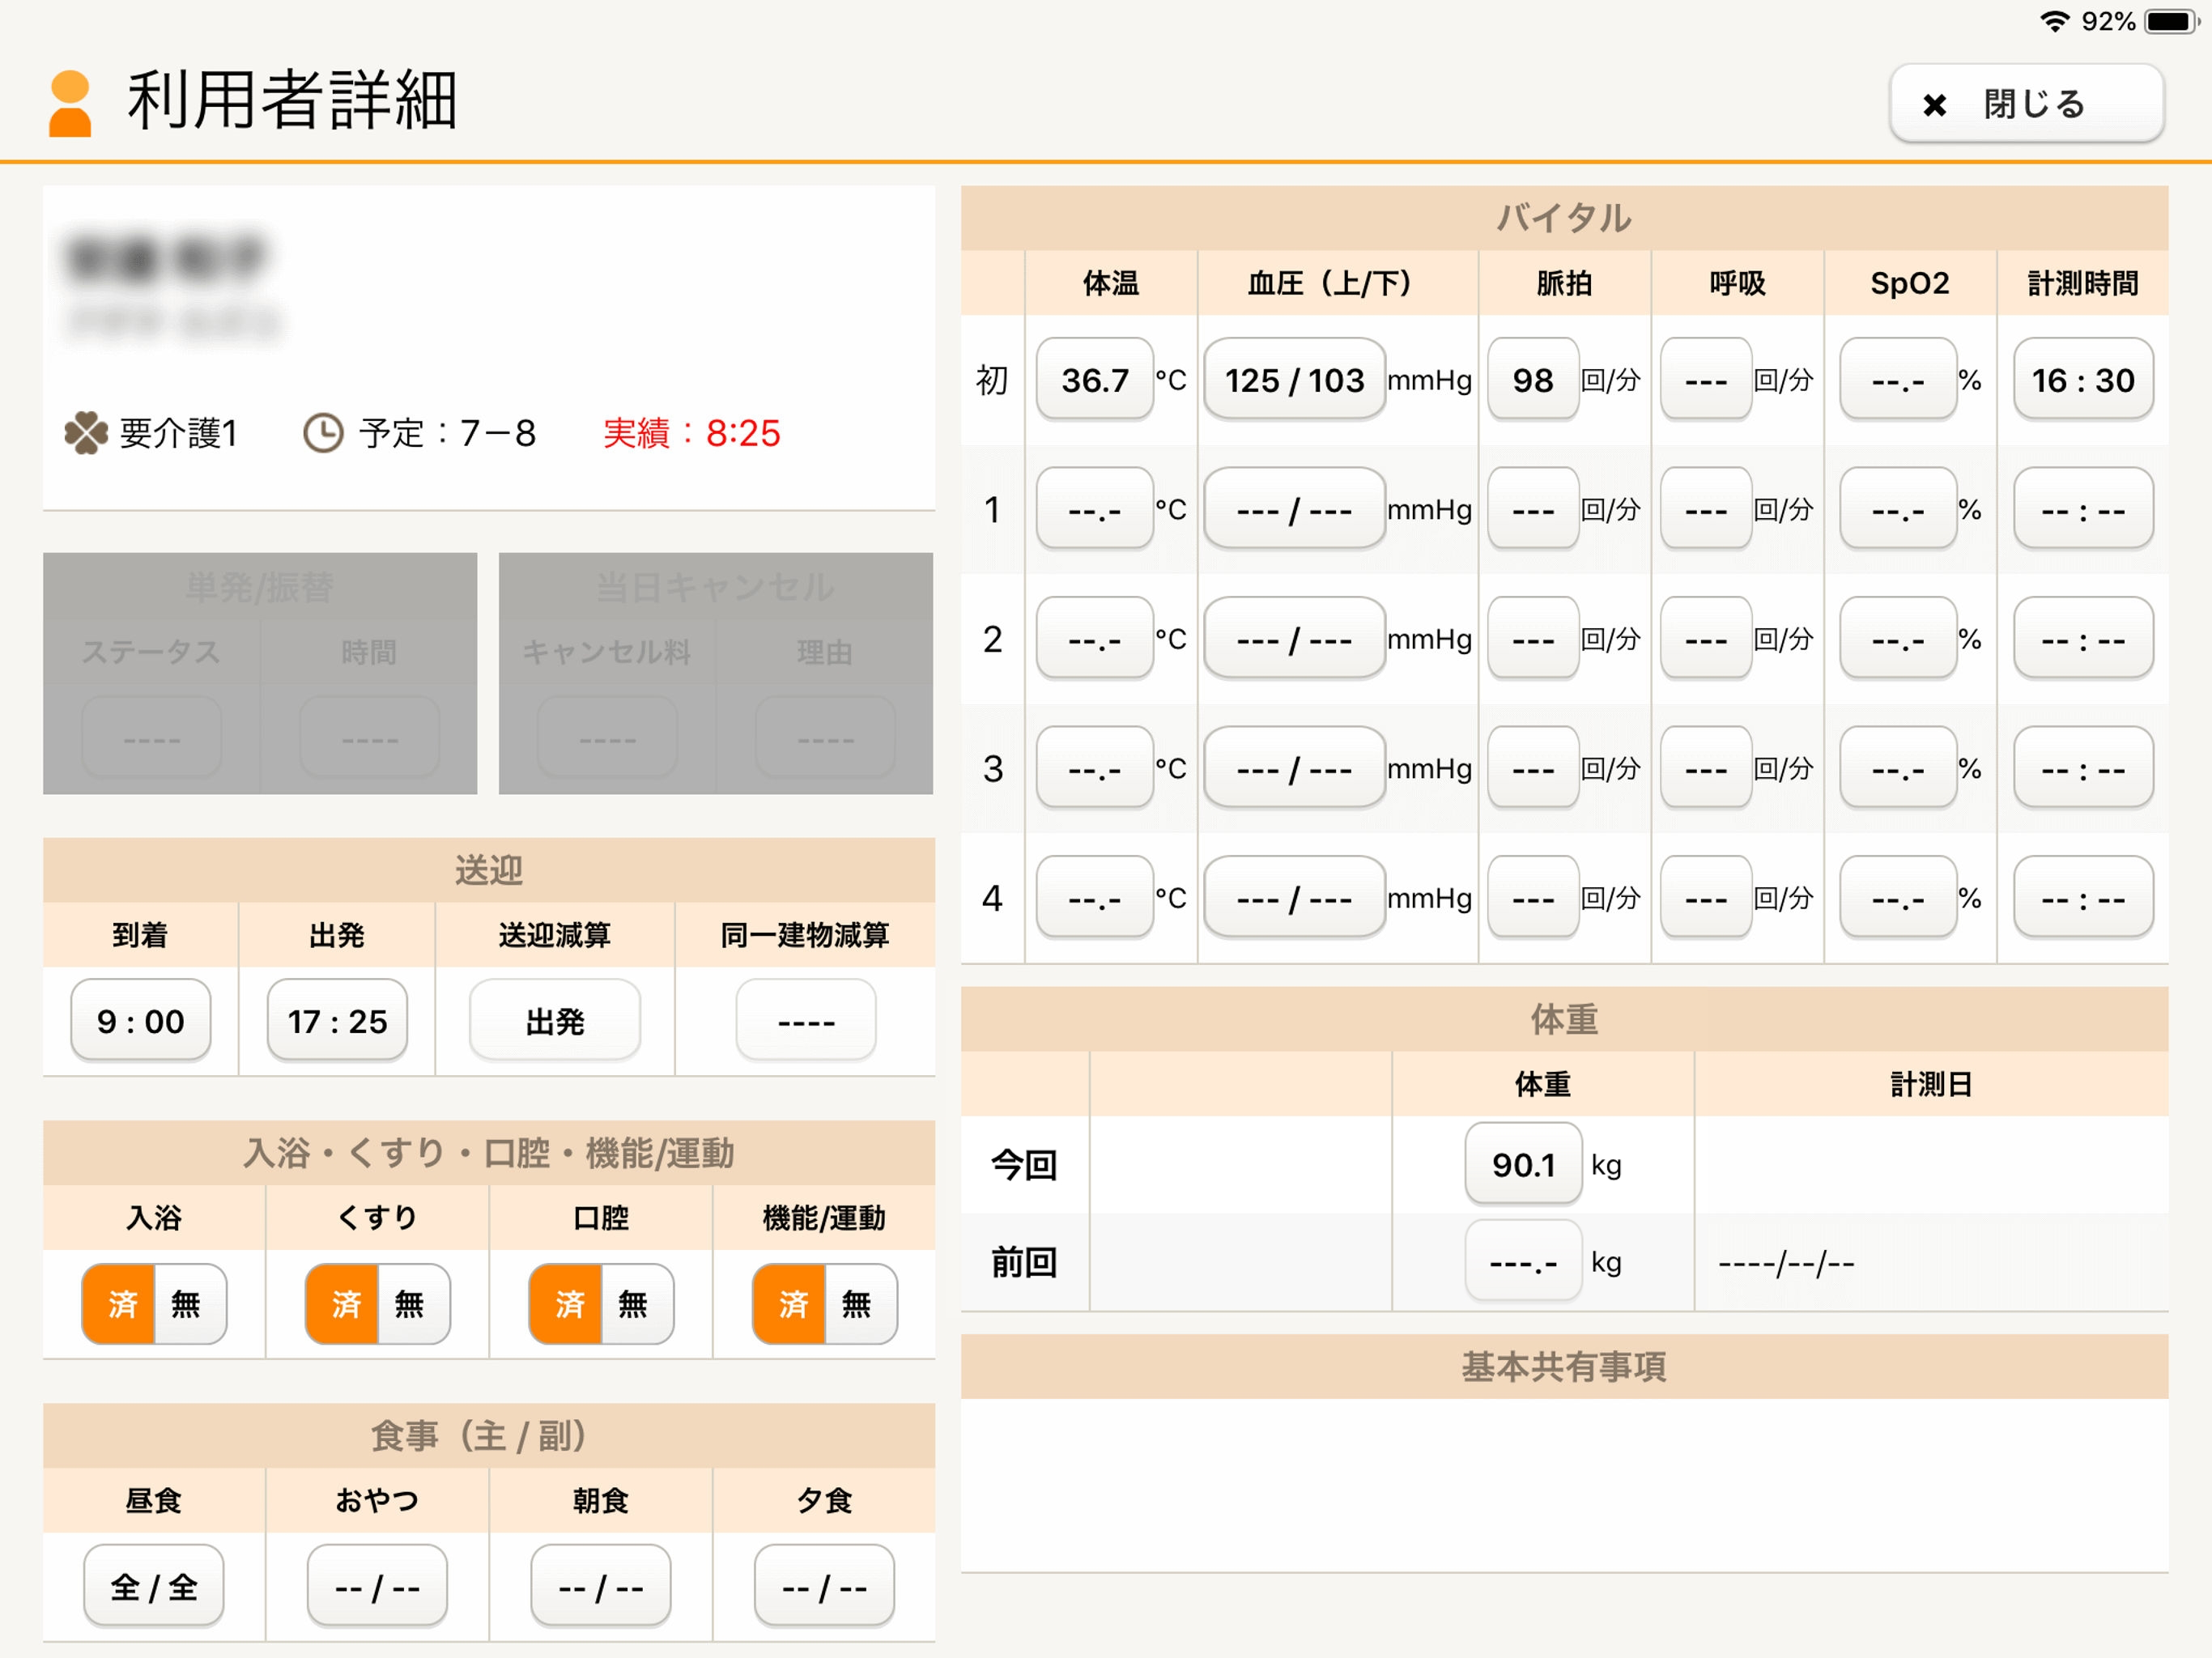2212x1658 pixels.
Task: Tap the battery indicator icon
Action: [x=2170, y=21]
